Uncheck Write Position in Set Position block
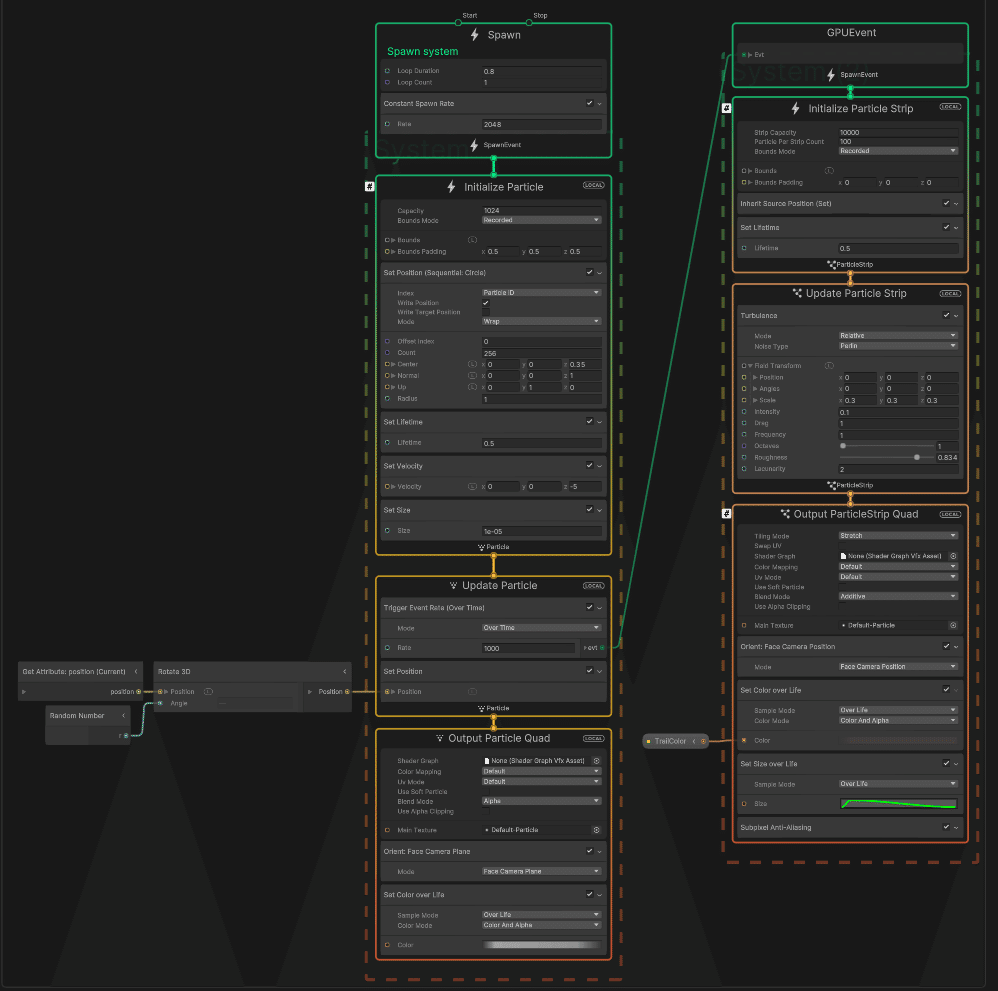The width and height of the screenshot is (998, 991). tap(486, 303)
